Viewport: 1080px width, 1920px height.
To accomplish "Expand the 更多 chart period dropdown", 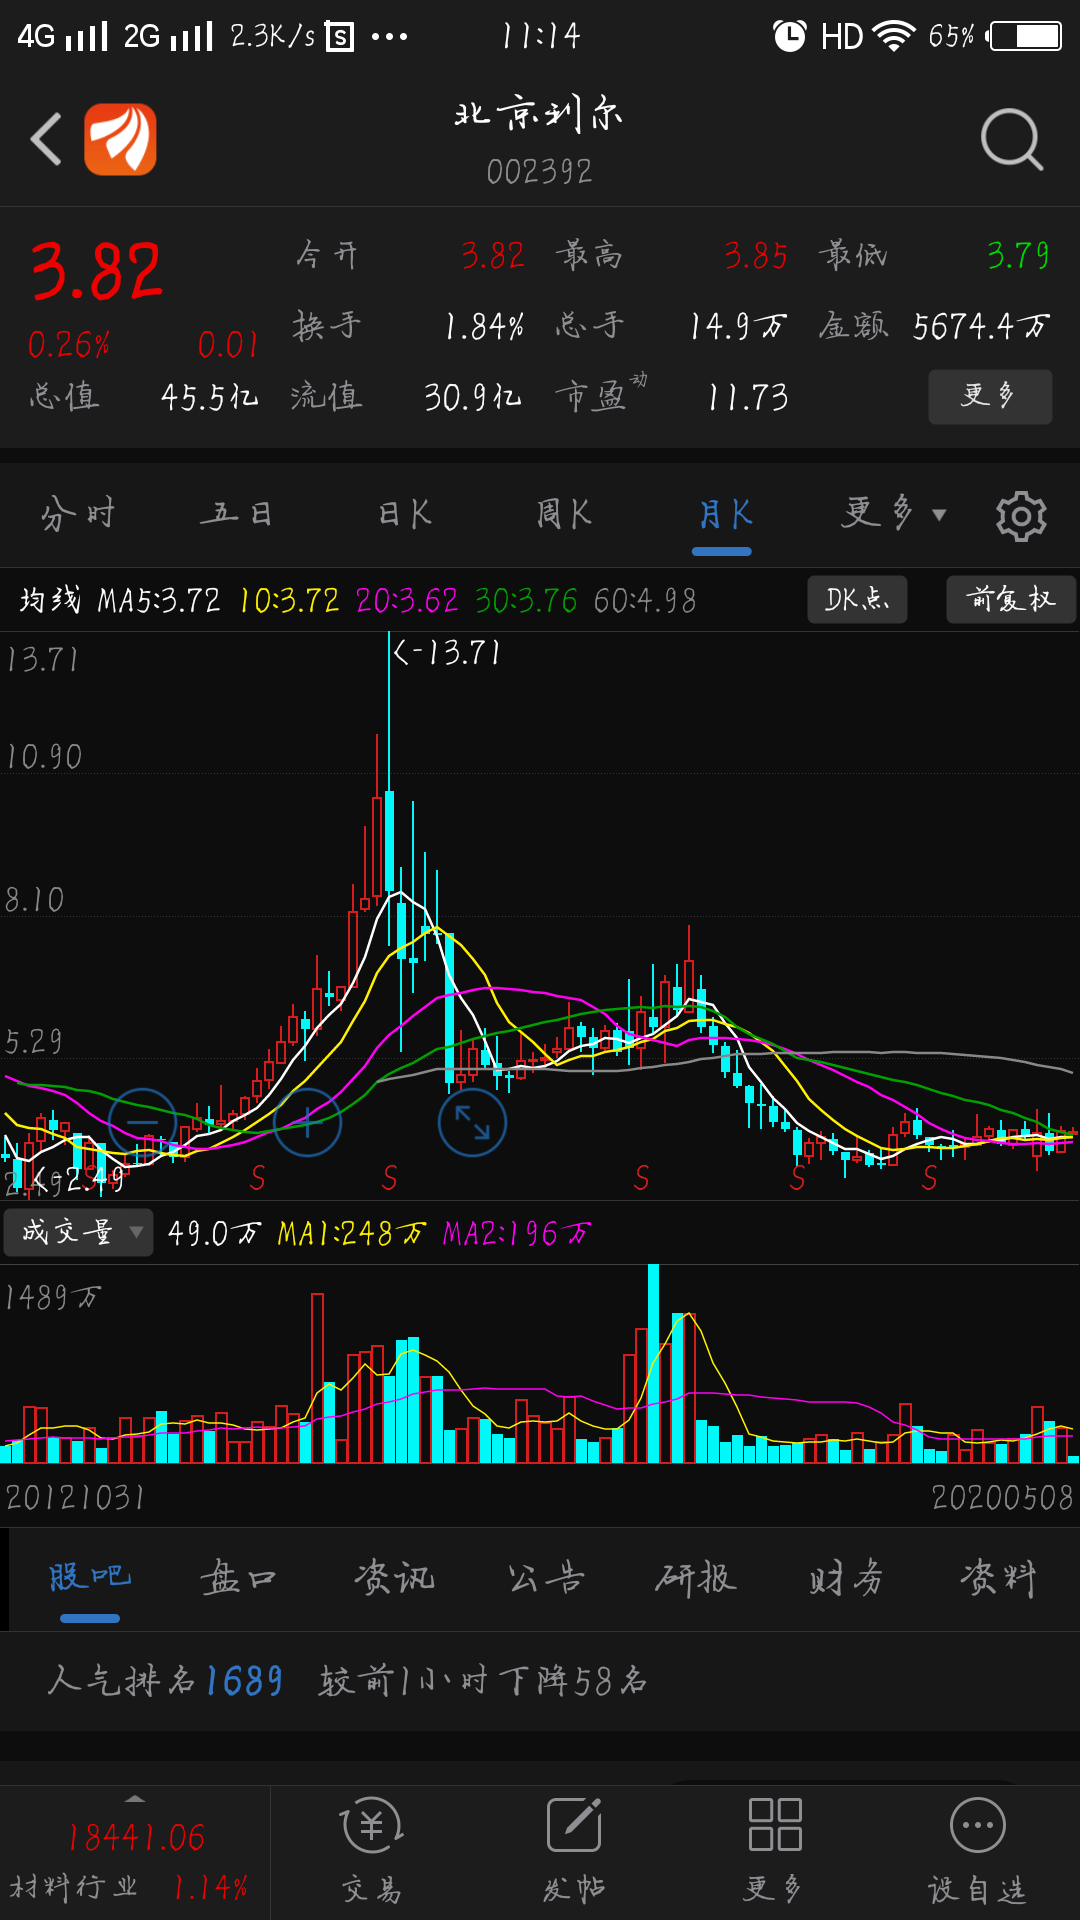I will [x=892, y=514].
